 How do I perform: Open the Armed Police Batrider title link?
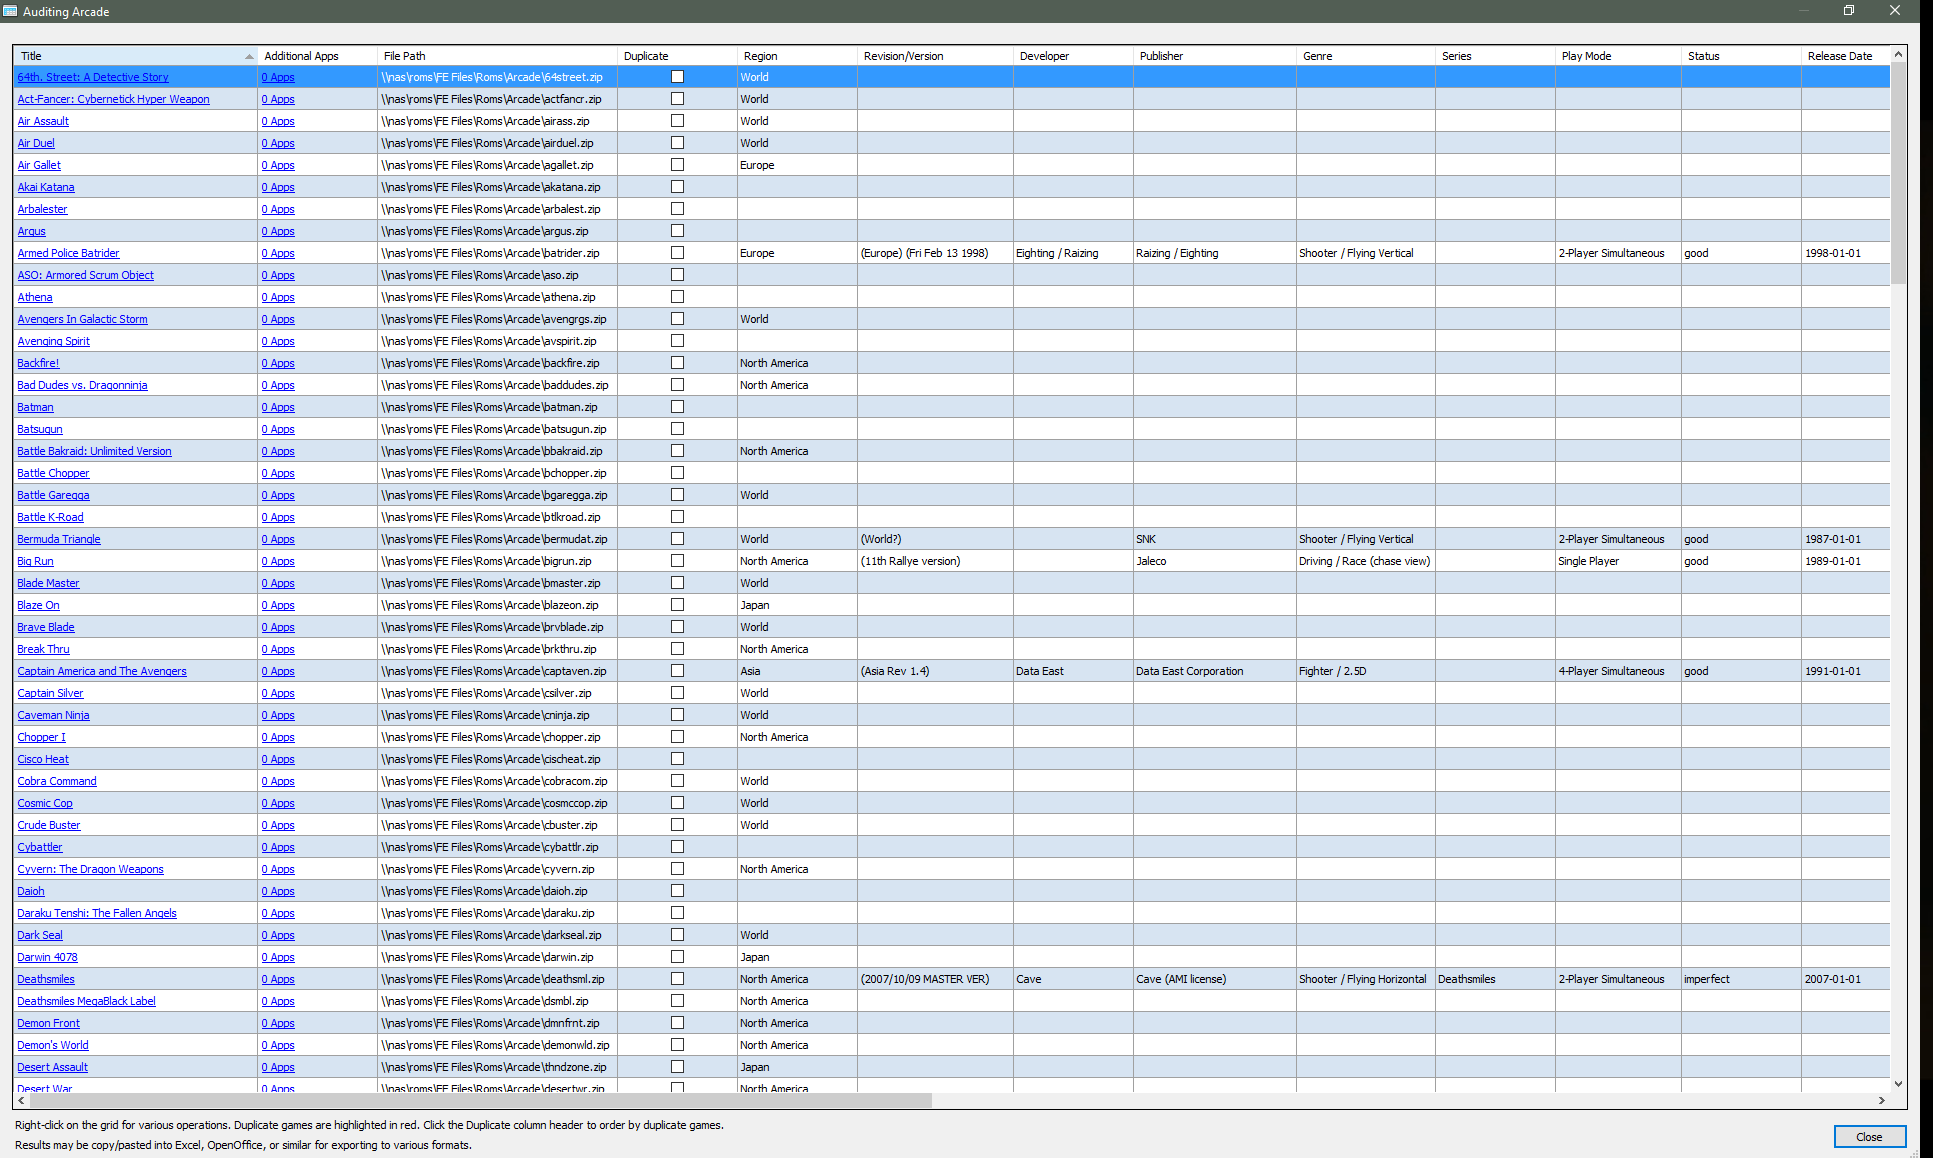[x=68, y=253]
